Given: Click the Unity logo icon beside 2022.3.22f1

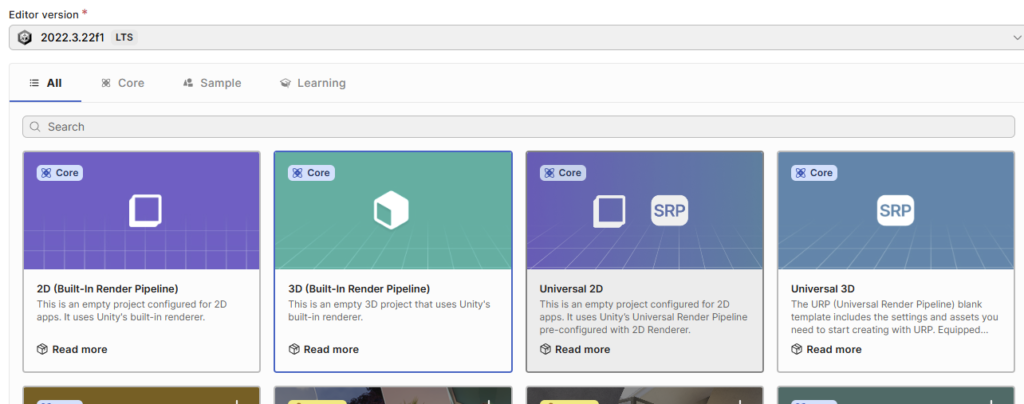Looking at the screenshot, I should pyautogui.click(x=25, y=38).
